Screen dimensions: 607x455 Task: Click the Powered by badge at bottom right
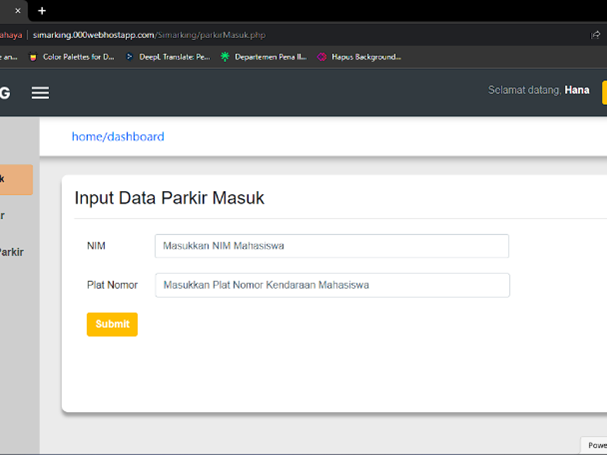click(596, 445)
